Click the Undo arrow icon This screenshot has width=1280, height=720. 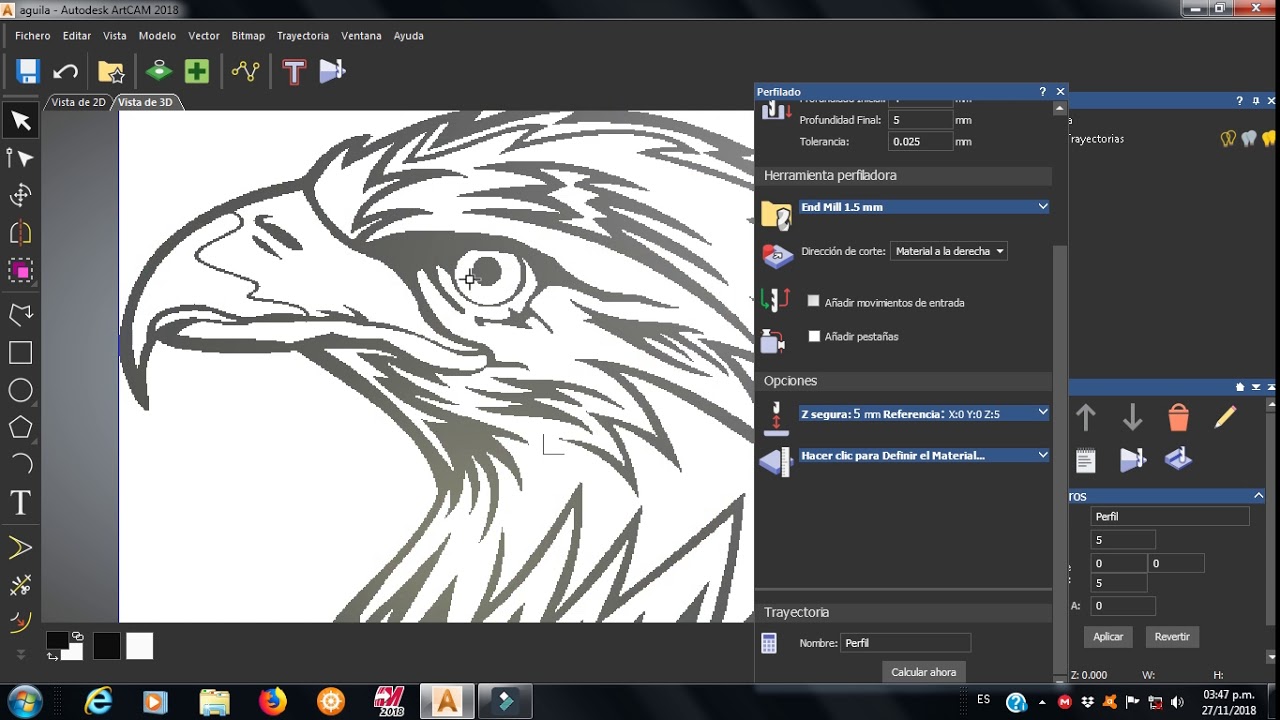pos(65,71)
